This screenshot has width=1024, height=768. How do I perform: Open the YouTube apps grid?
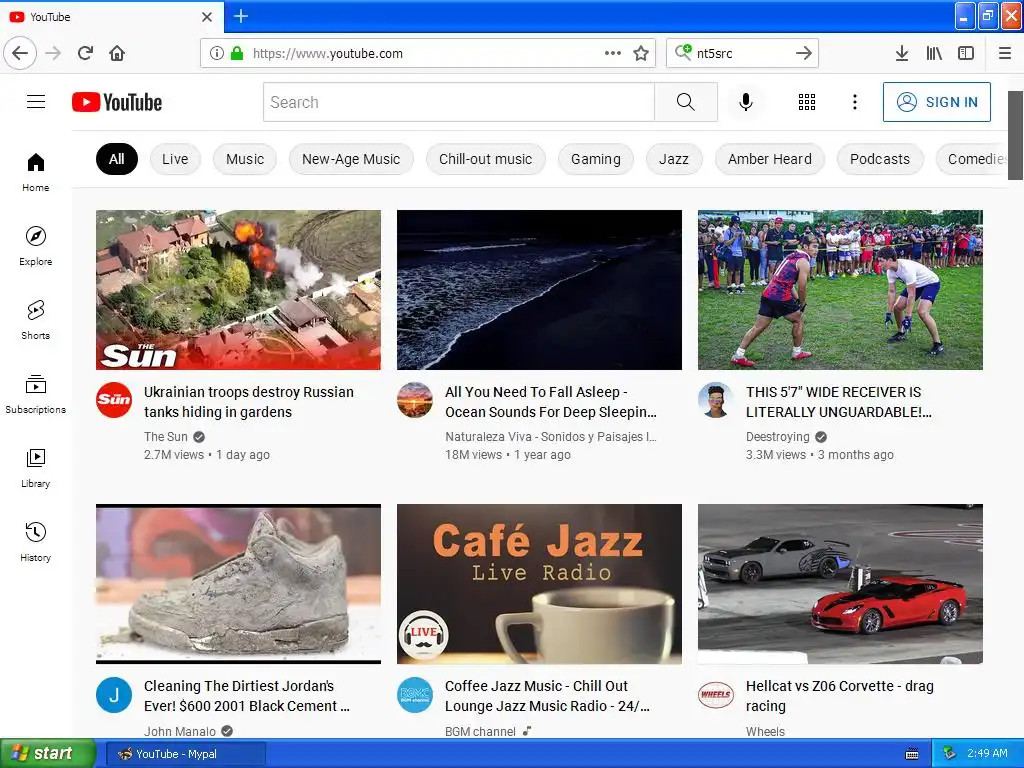pyautogui.click(x=807, y=102)
